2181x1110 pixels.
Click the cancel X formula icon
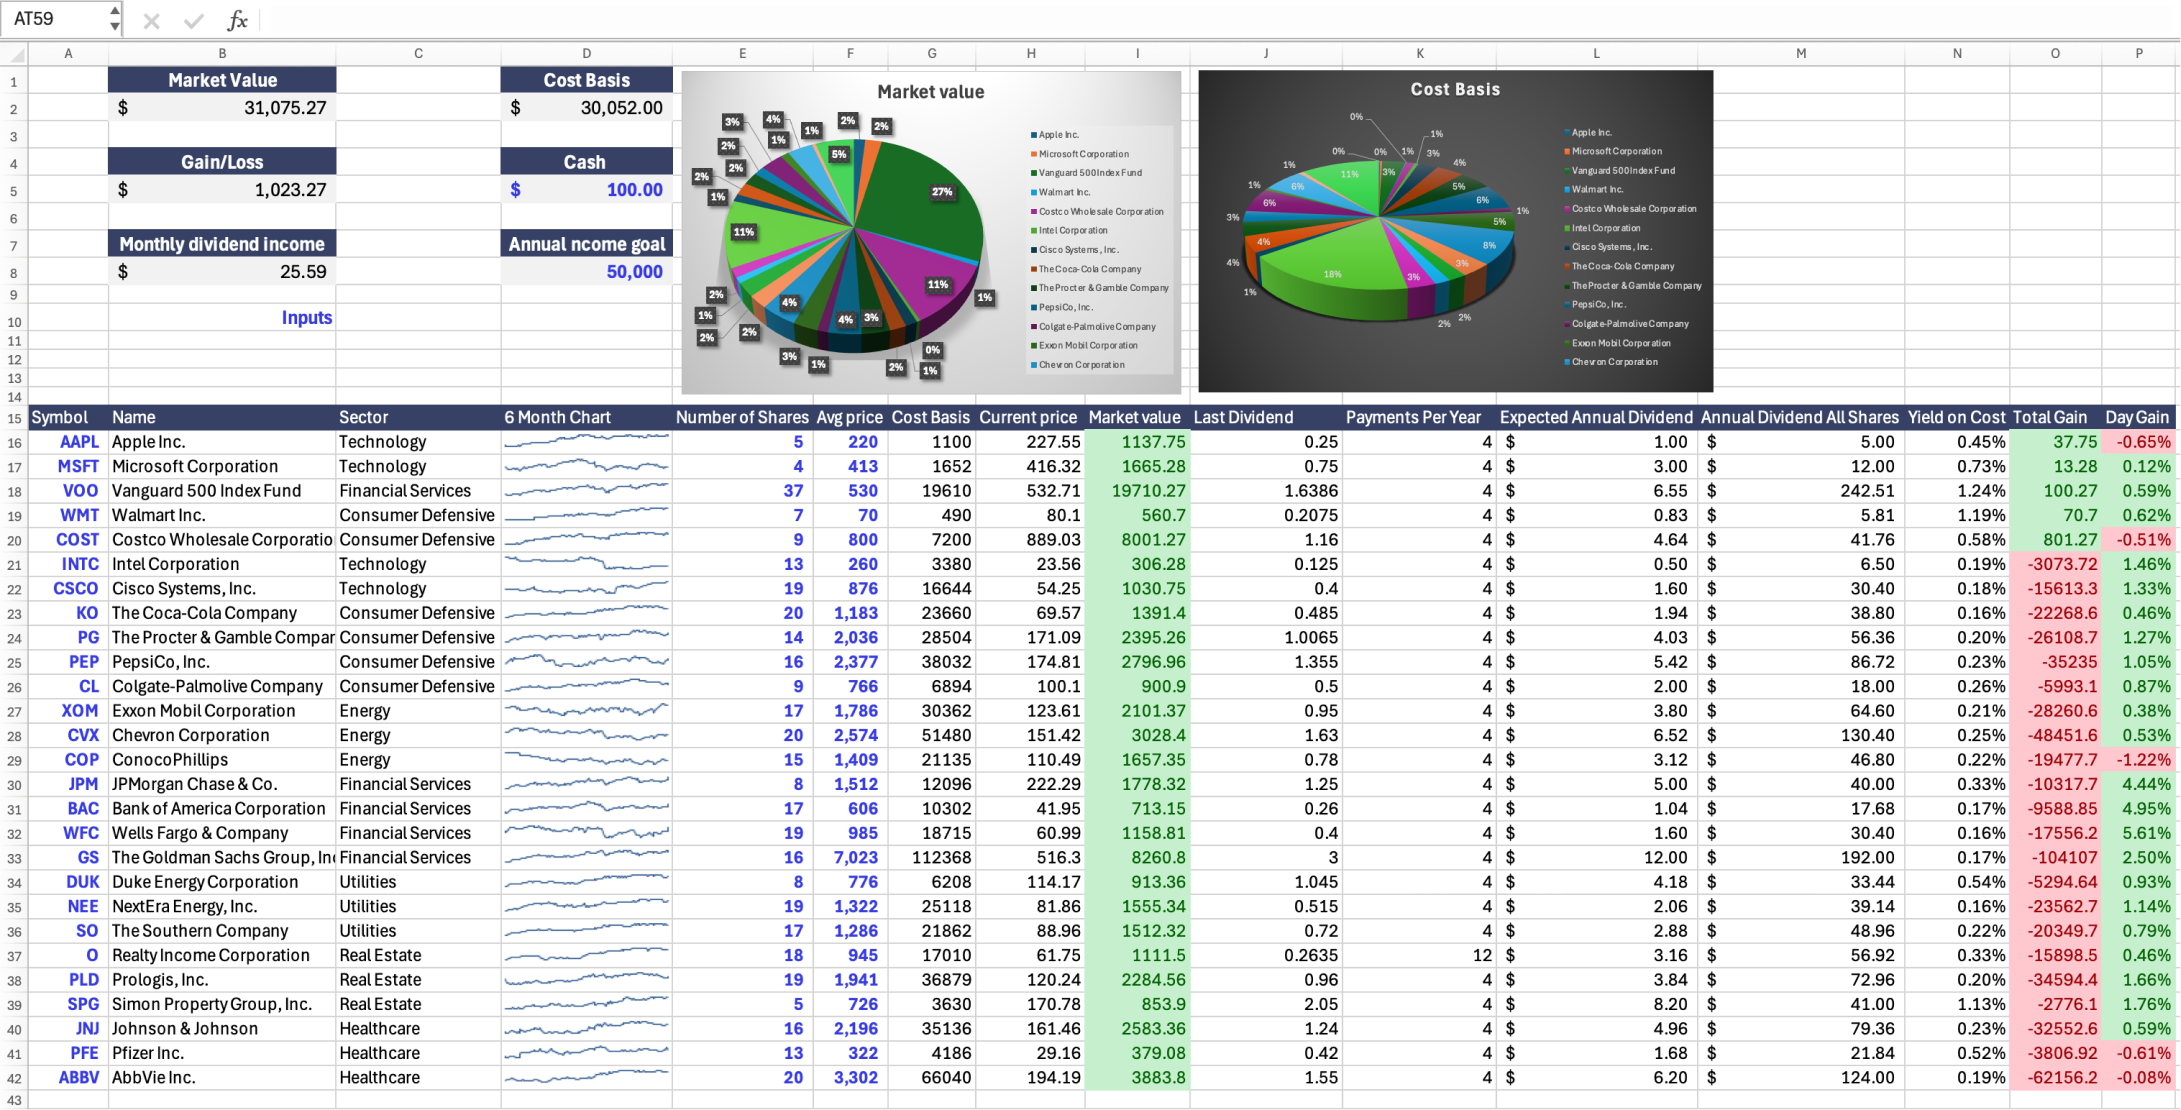tap(151, 20)
